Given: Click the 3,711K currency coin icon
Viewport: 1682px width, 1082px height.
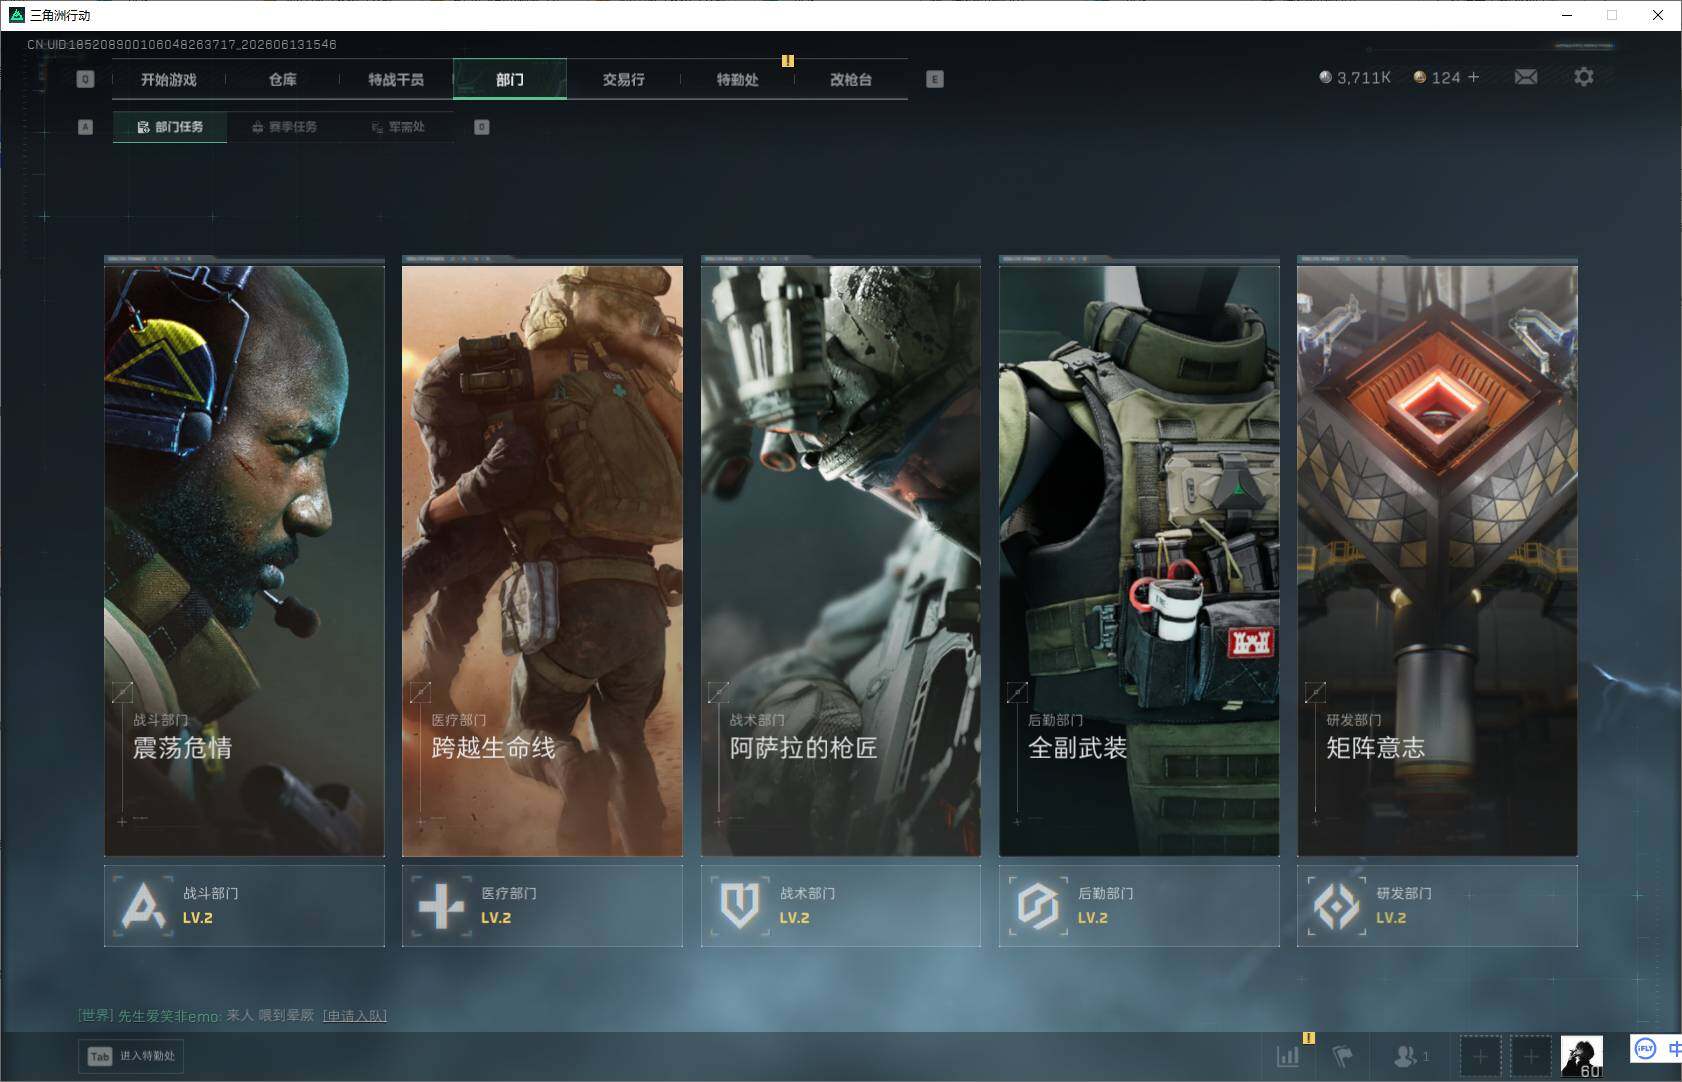Looking at the screenshot, I should (1325, 77).
